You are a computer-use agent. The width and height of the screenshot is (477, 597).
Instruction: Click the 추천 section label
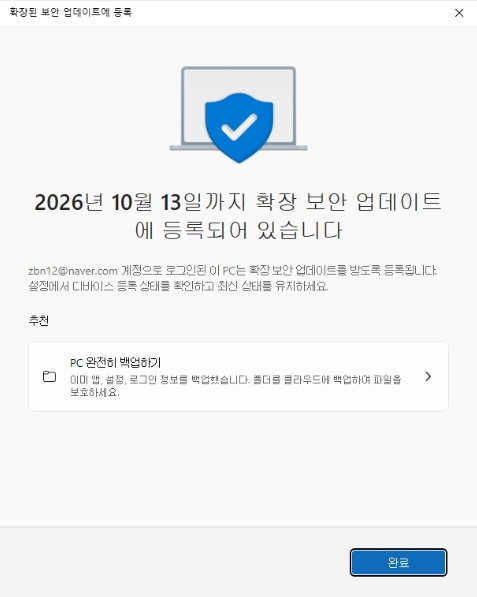click(x=38, y=321)
